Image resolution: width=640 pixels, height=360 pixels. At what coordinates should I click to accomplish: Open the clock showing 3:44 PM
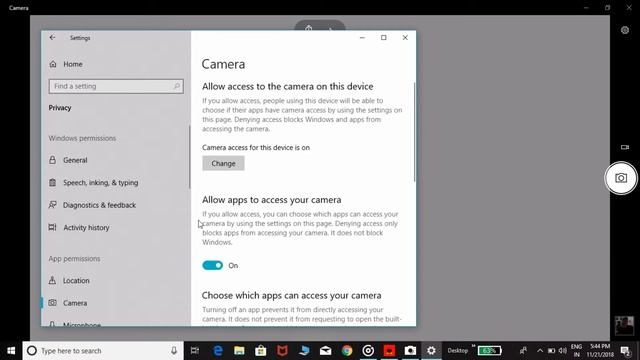click(600, 351)
